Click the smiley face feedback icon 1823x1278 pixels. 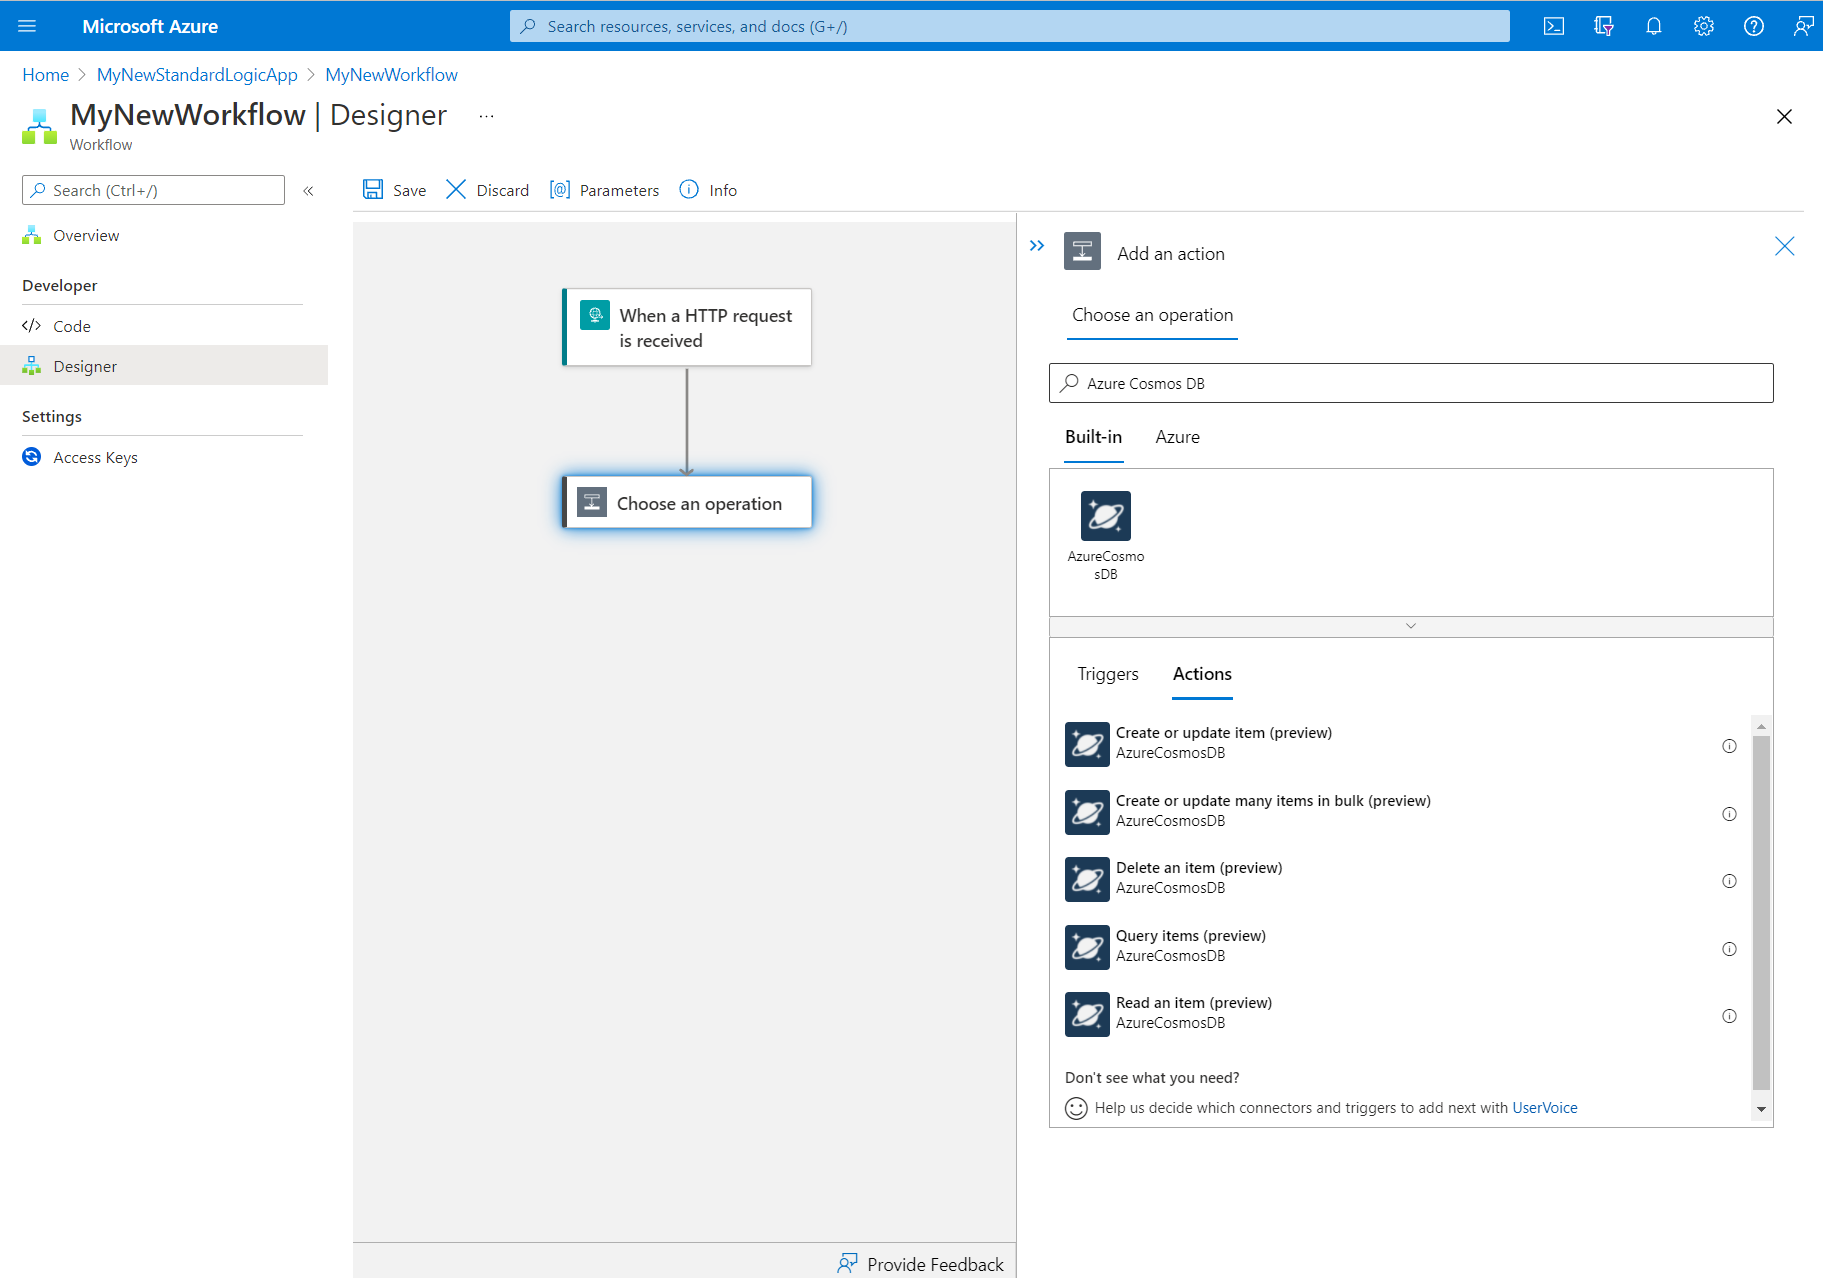1076,1108
